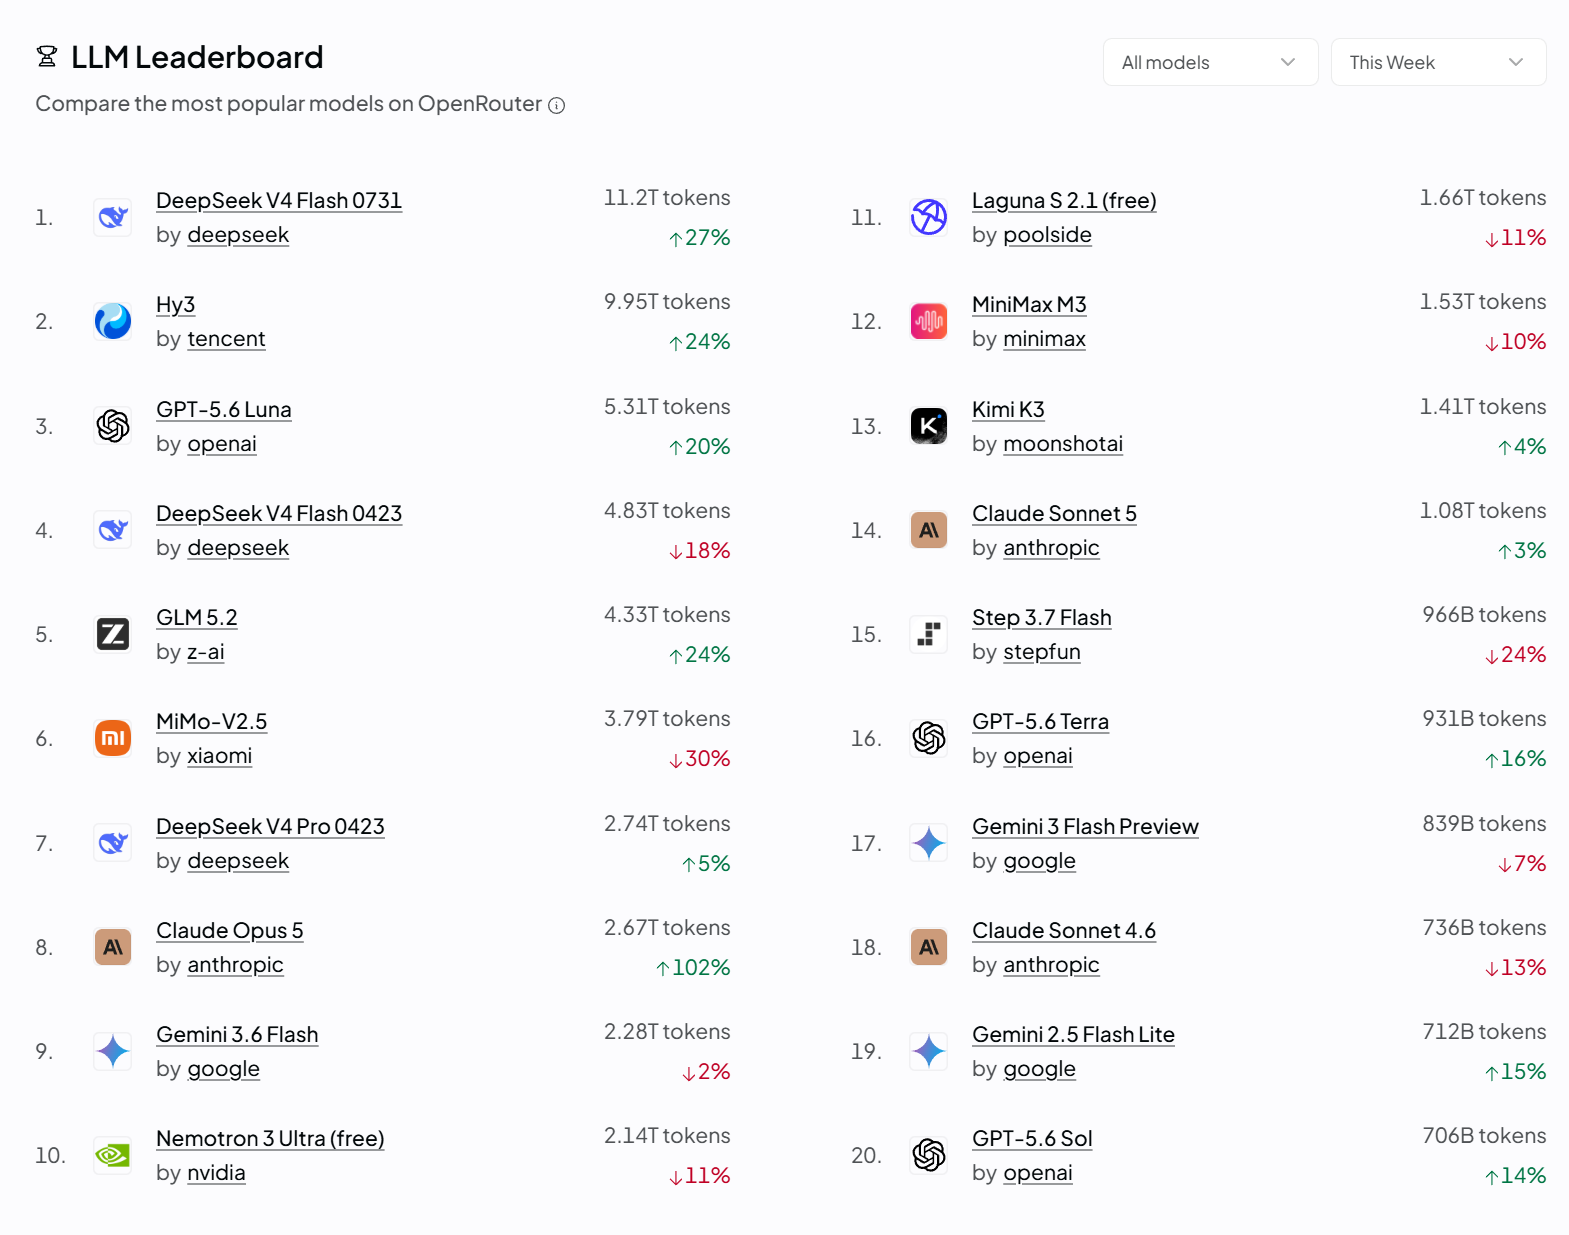Viewport: 1569px width, 1235px height.
Task: Click the OpenAI logo beside GPT-5.6 Sol
Action: coord(929,1155)
